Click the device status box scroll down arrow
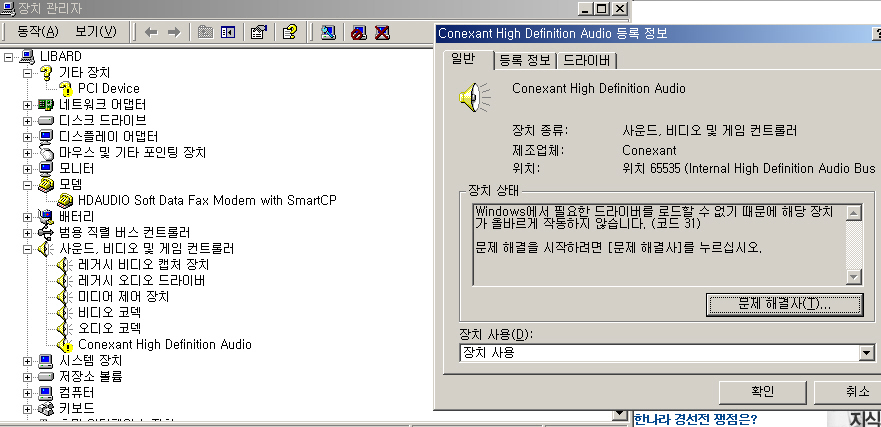This screenshot has width=881, height=427. click(853, 277)
